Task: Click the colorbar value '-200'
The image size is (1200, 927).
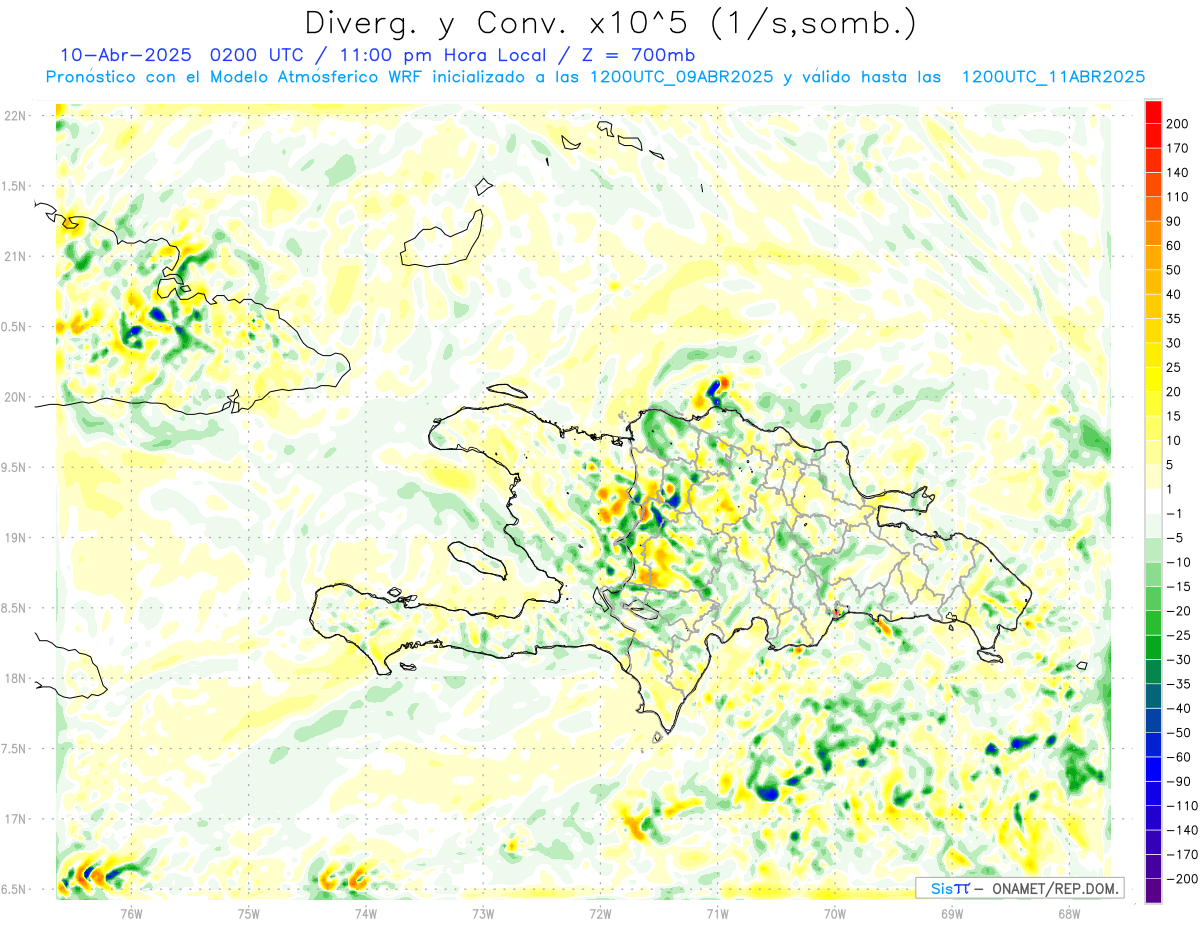Action: click(1181, 879)
